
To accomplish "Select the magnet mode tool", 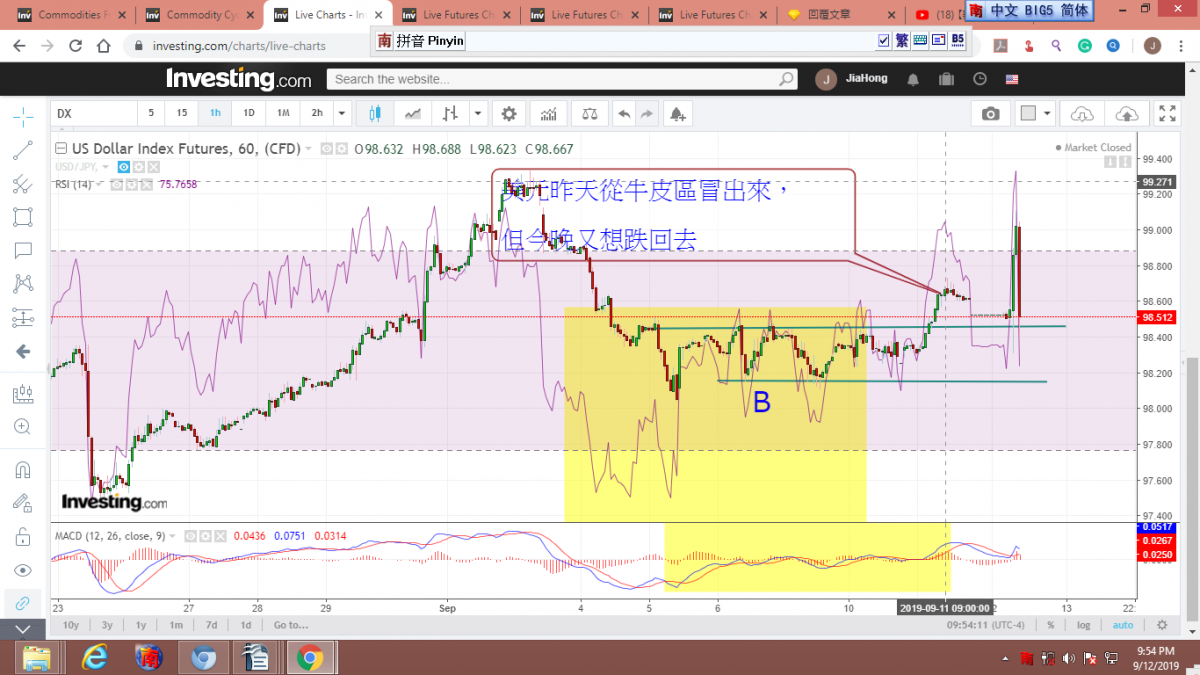I will [22, 468].
